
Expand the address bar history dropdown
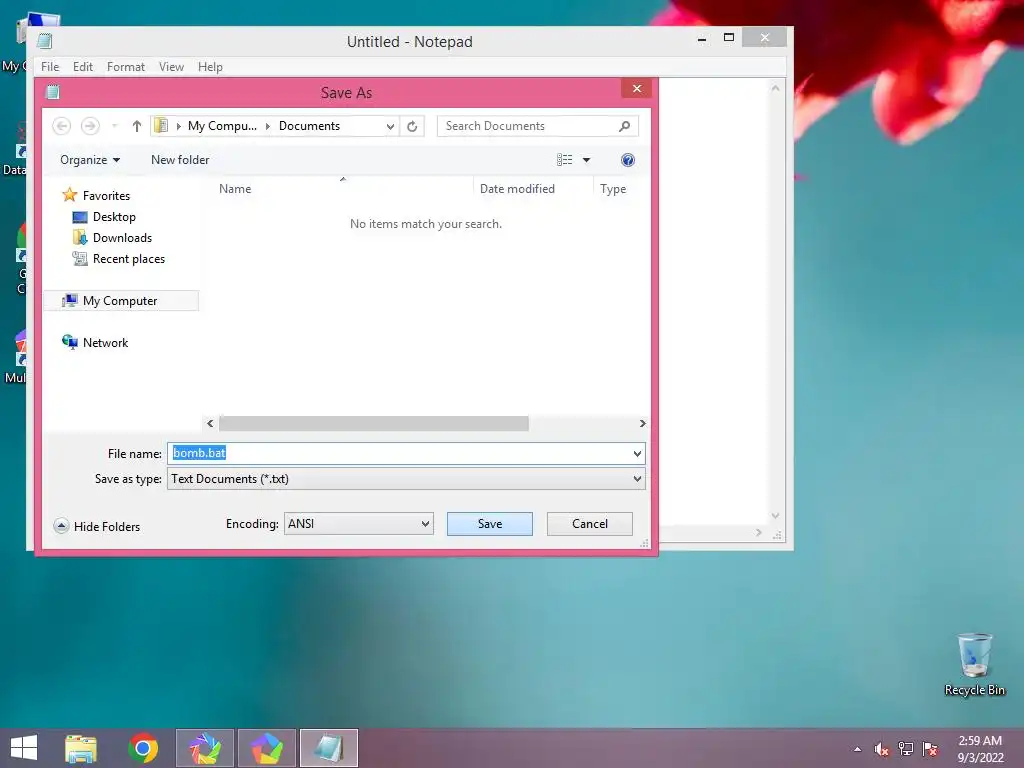coord(390,126)
